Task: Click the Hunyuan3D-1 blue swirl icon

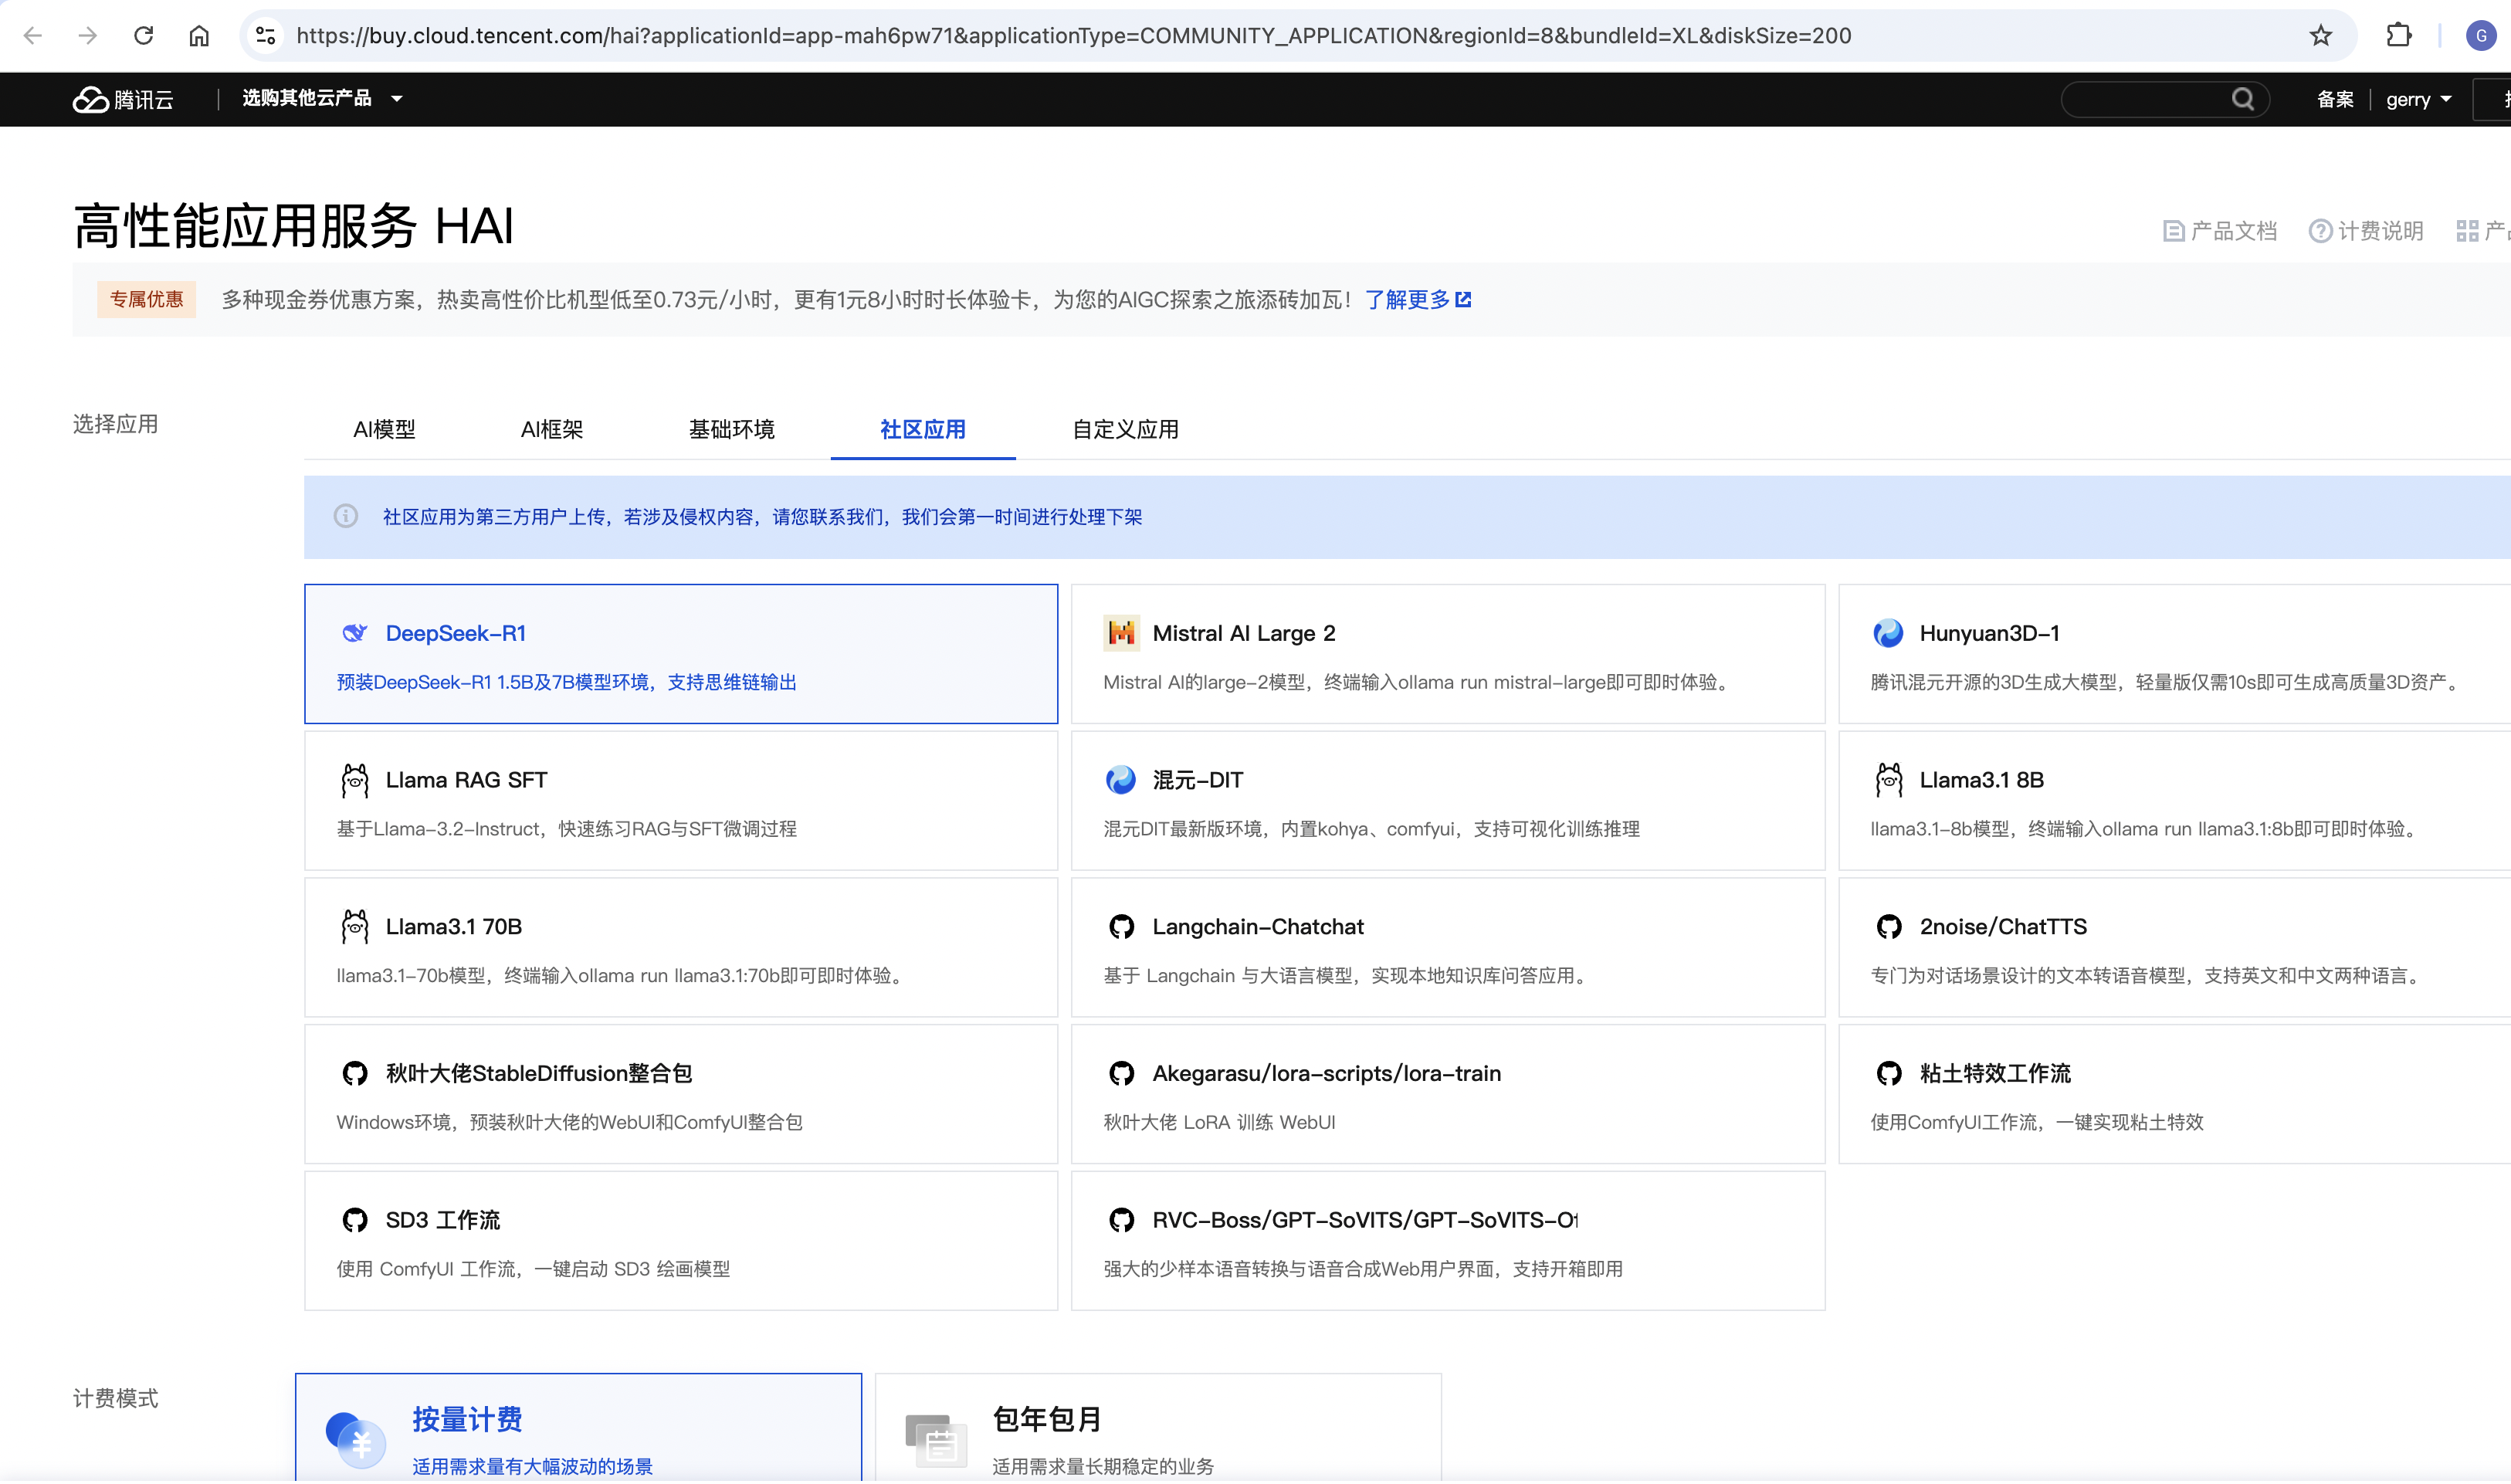Action: (1888, 633)
